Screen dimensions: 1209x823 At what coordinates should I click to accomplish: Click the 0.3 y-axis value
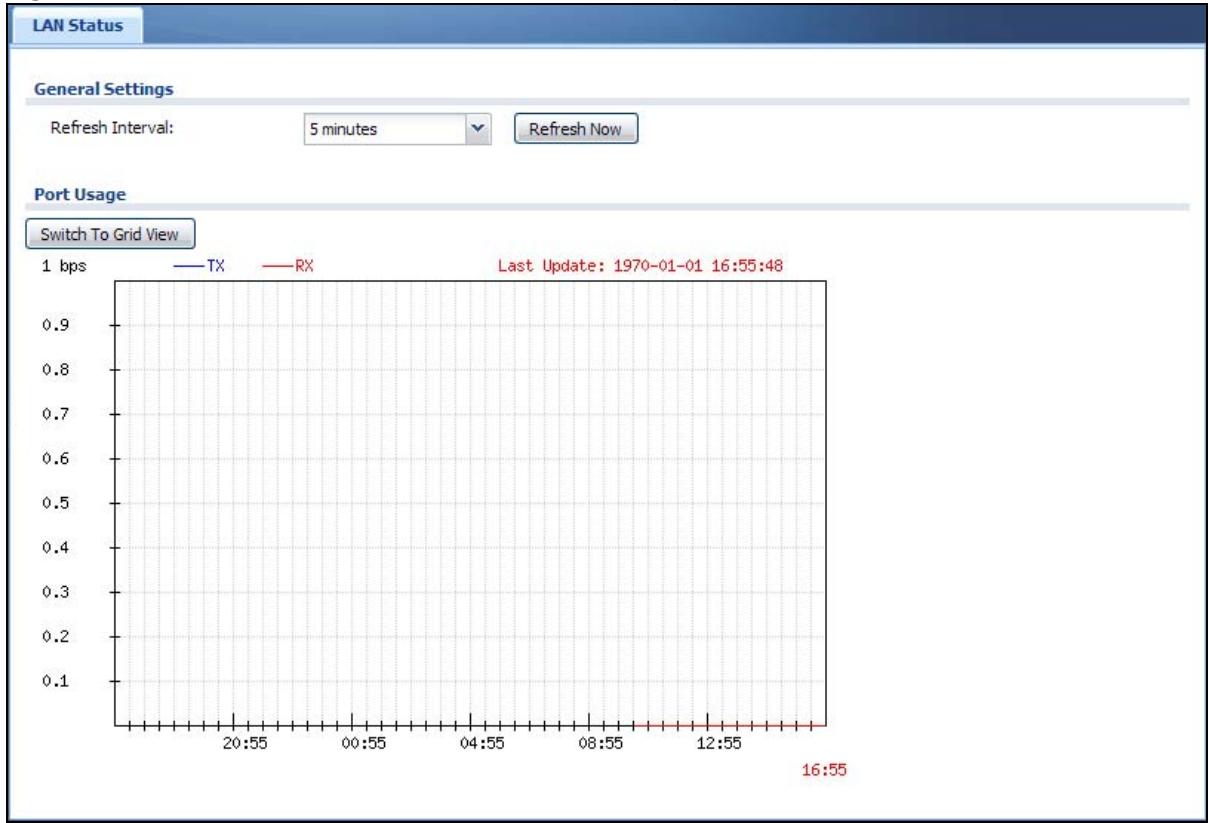[x=54, y=593]
